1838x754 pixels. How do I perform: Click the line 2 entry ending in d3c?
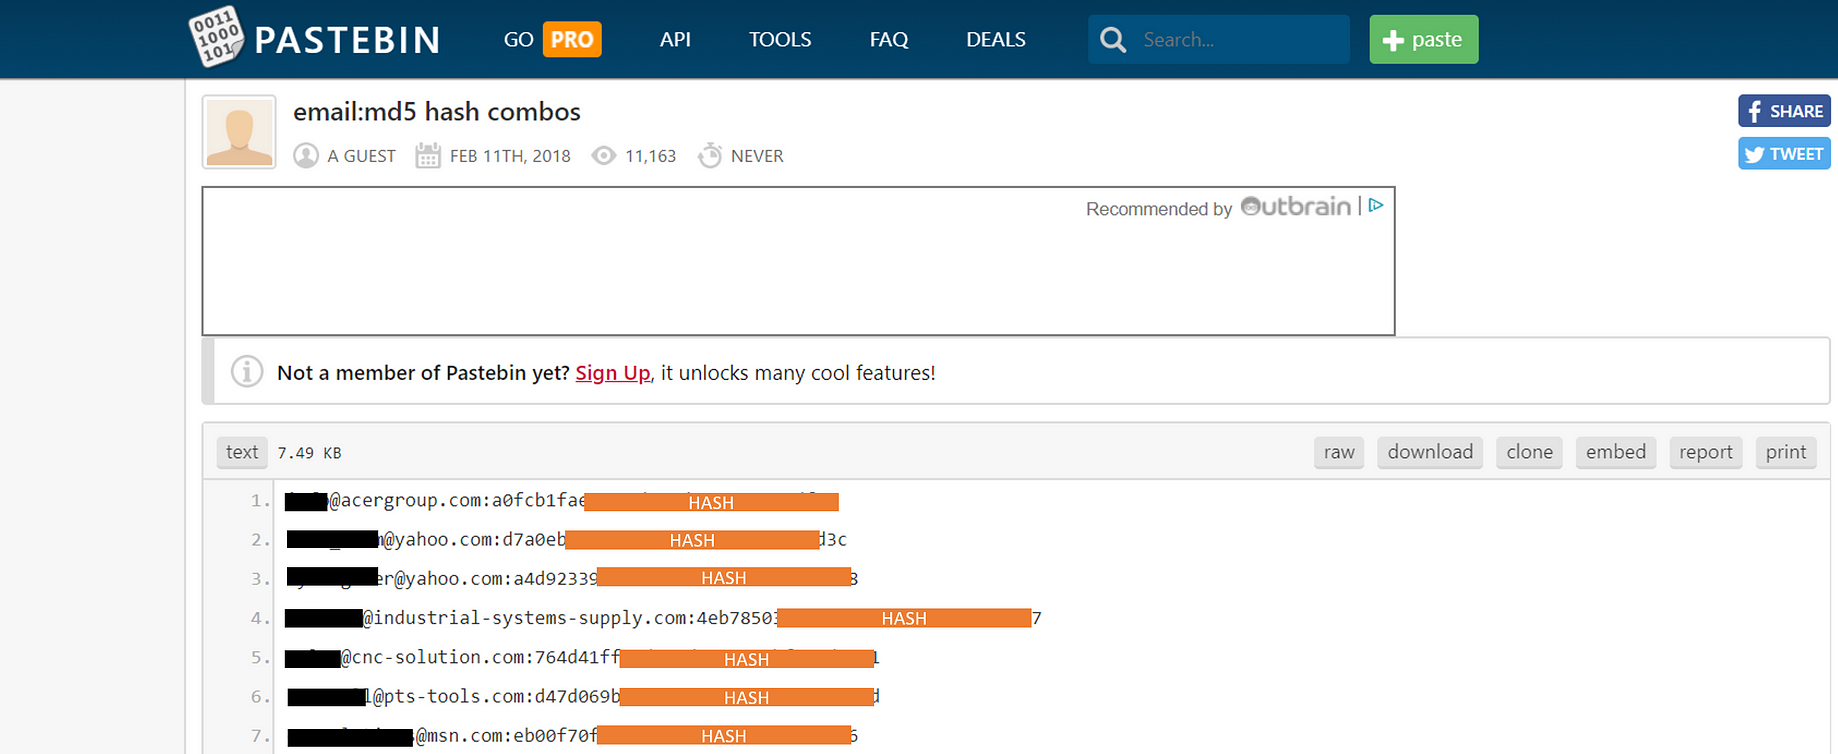[567, 540]
